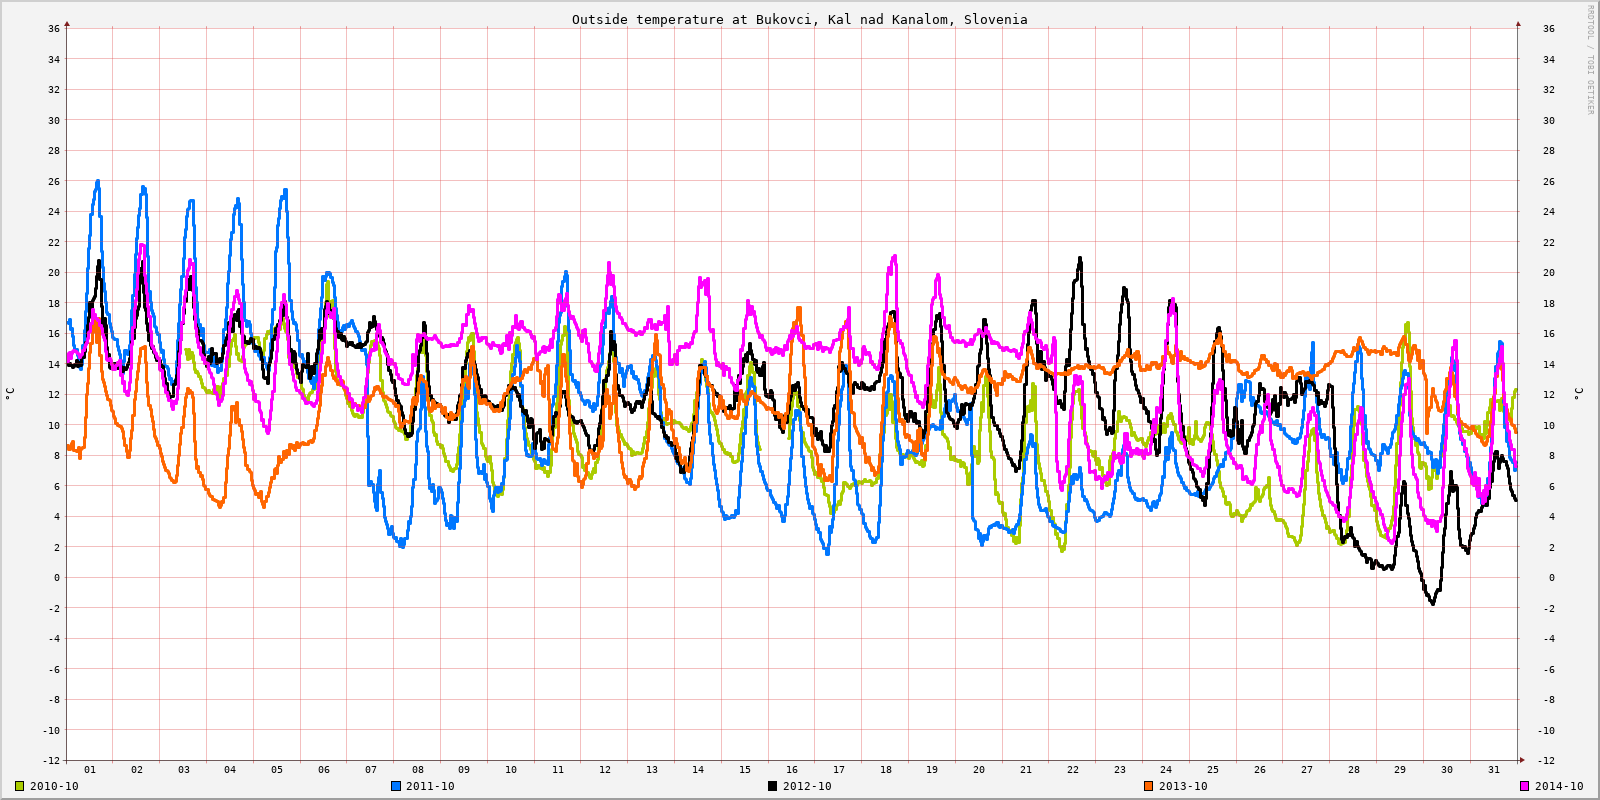Viewport: 1600px width, 800px height.
Task: Click the RRDTOOL / TOBI OETIKER watermark
Action: click(1590, 59)
